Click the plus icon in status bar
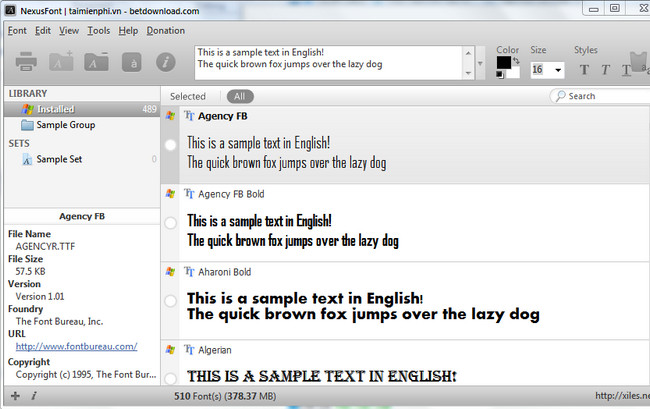The width and height of the screenshot is (650, 409). tap(15, 396)
